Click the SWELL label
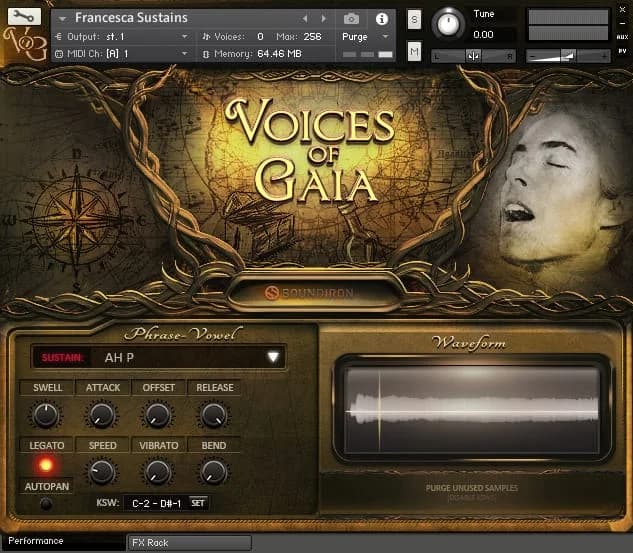633x553 pixels. [47, 388]
